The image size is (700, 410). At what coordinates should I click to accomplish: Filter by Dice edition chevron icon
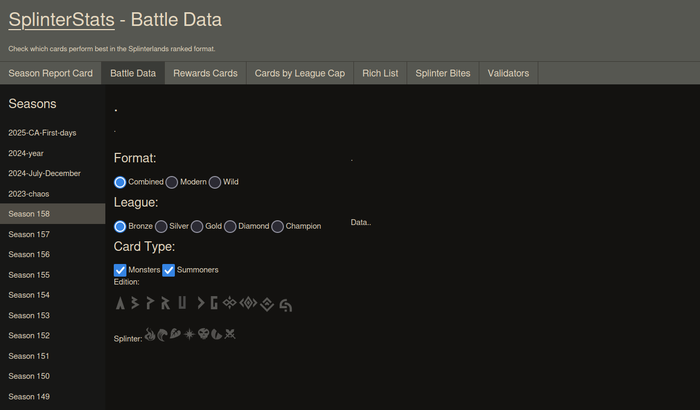tap(201, 303)
